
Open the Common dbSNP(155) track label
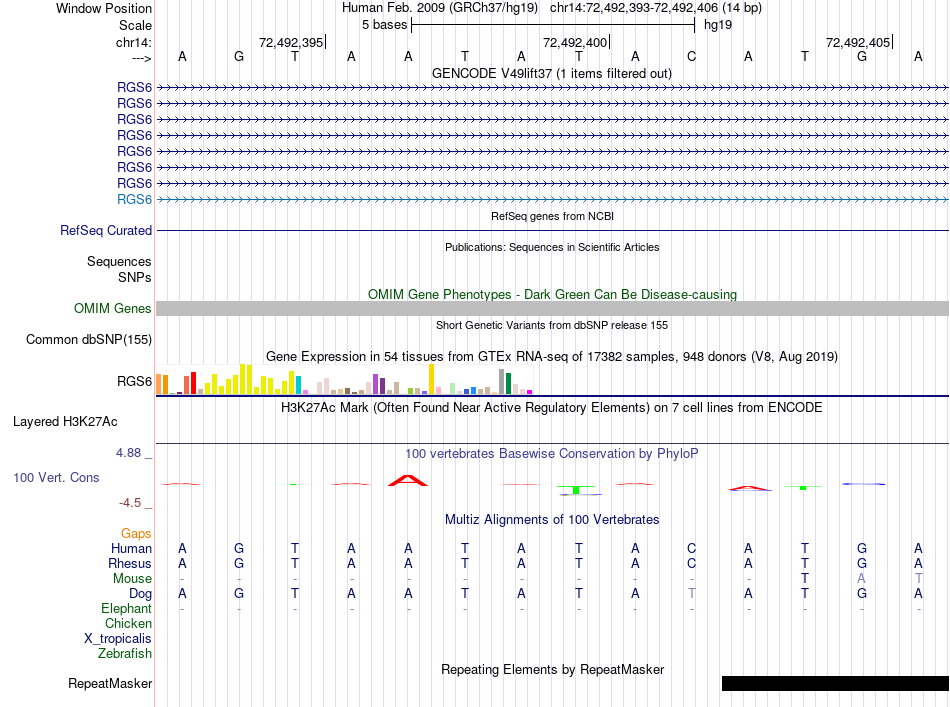88,339
